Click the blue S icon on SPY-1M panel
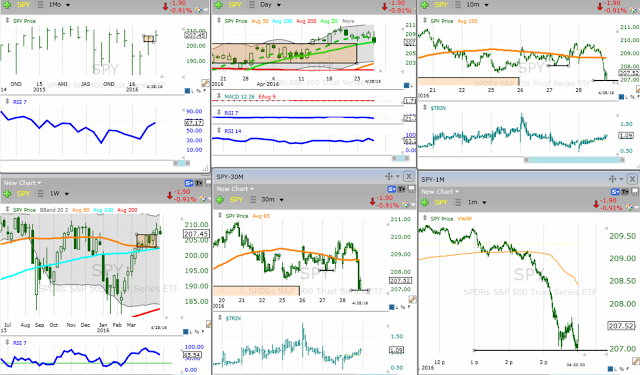Screen dimensions: 640x375 pos(615,191)
